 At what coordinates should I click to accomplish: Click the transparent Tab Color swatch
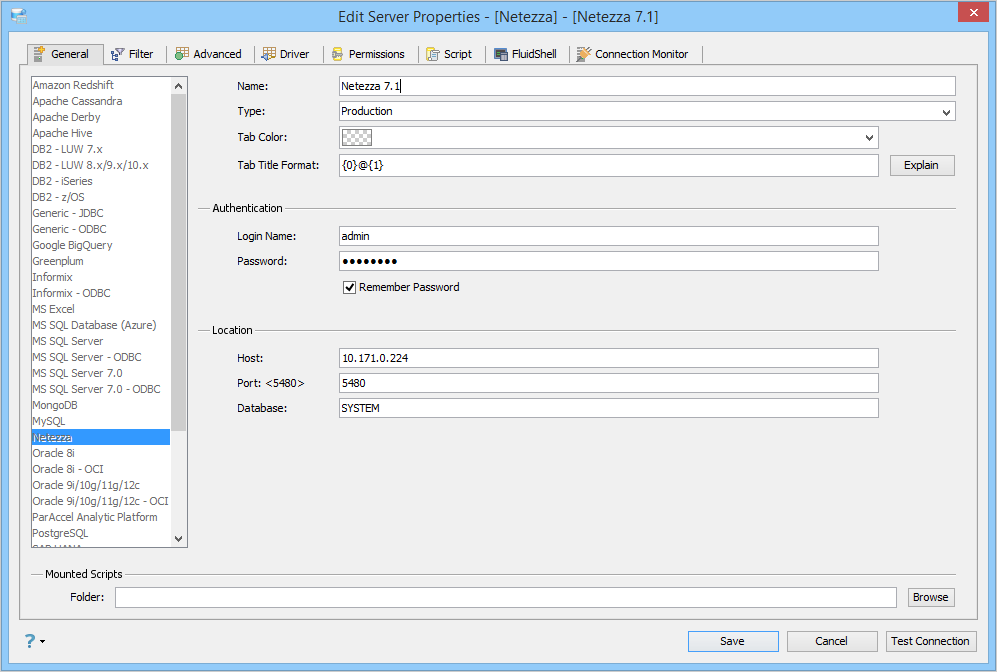point(357,137)
